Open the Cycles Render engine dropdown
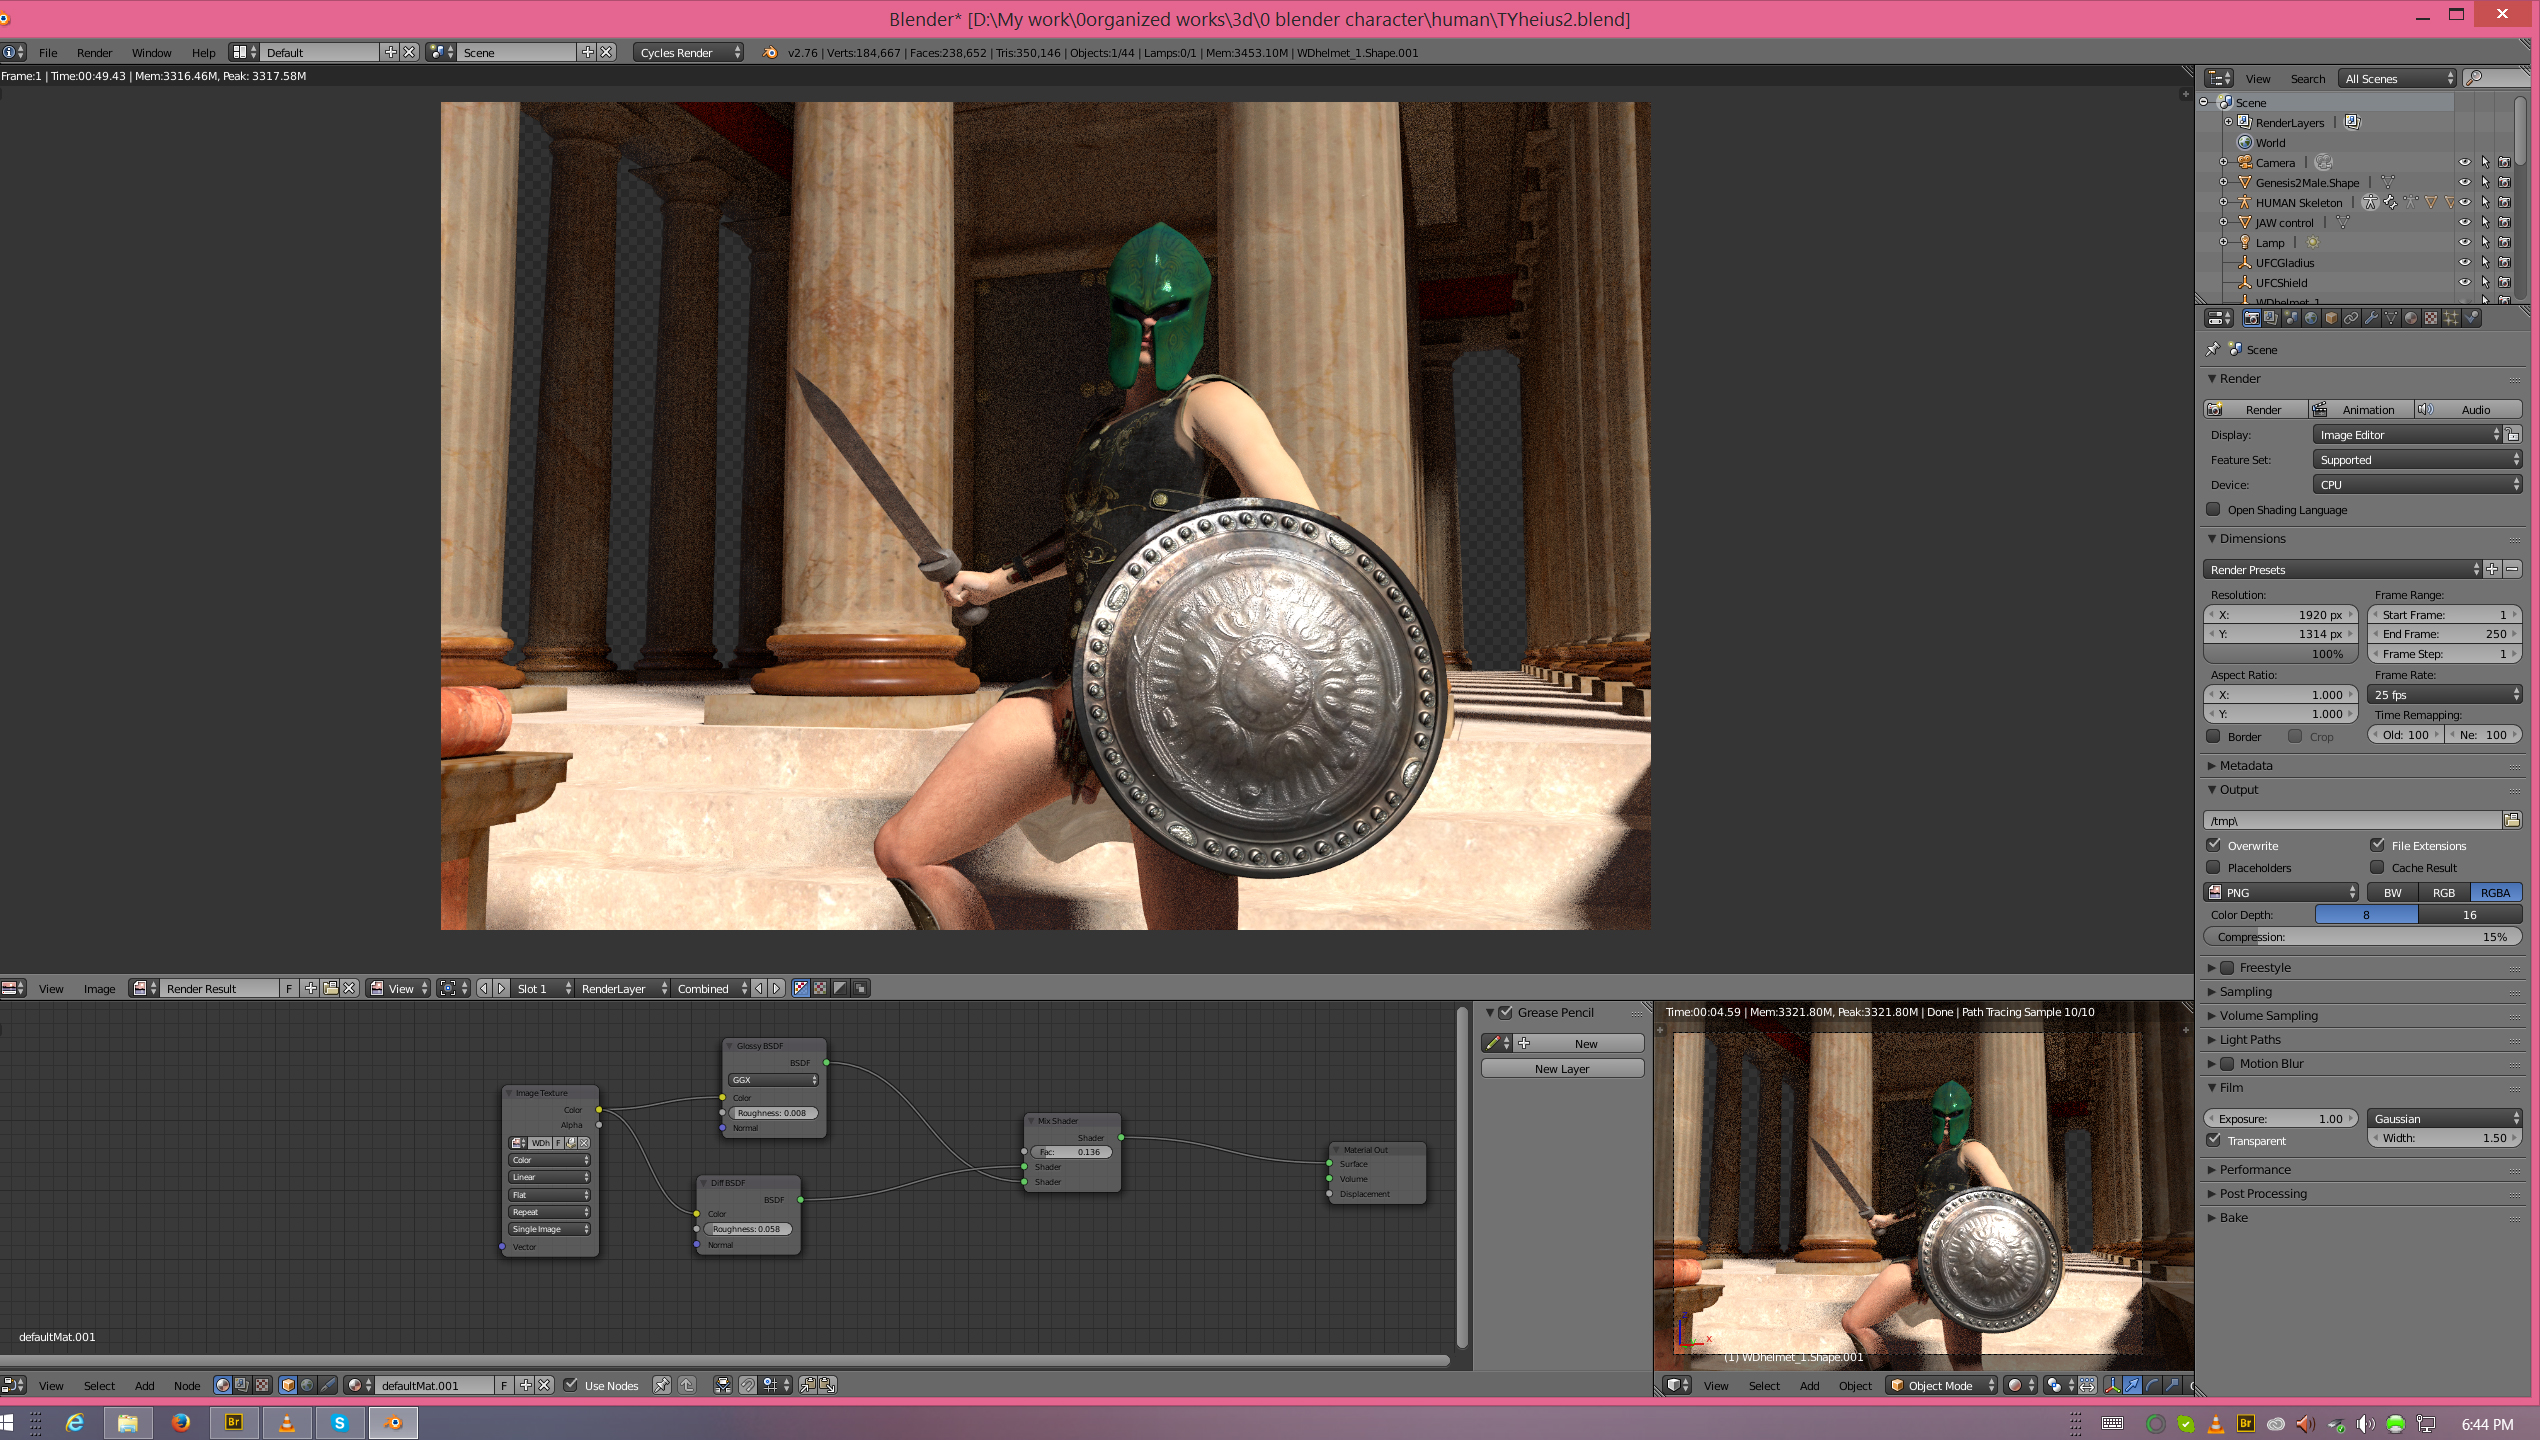The width and height of the screenshot is (2540, 1440). (x=689, y=52)
